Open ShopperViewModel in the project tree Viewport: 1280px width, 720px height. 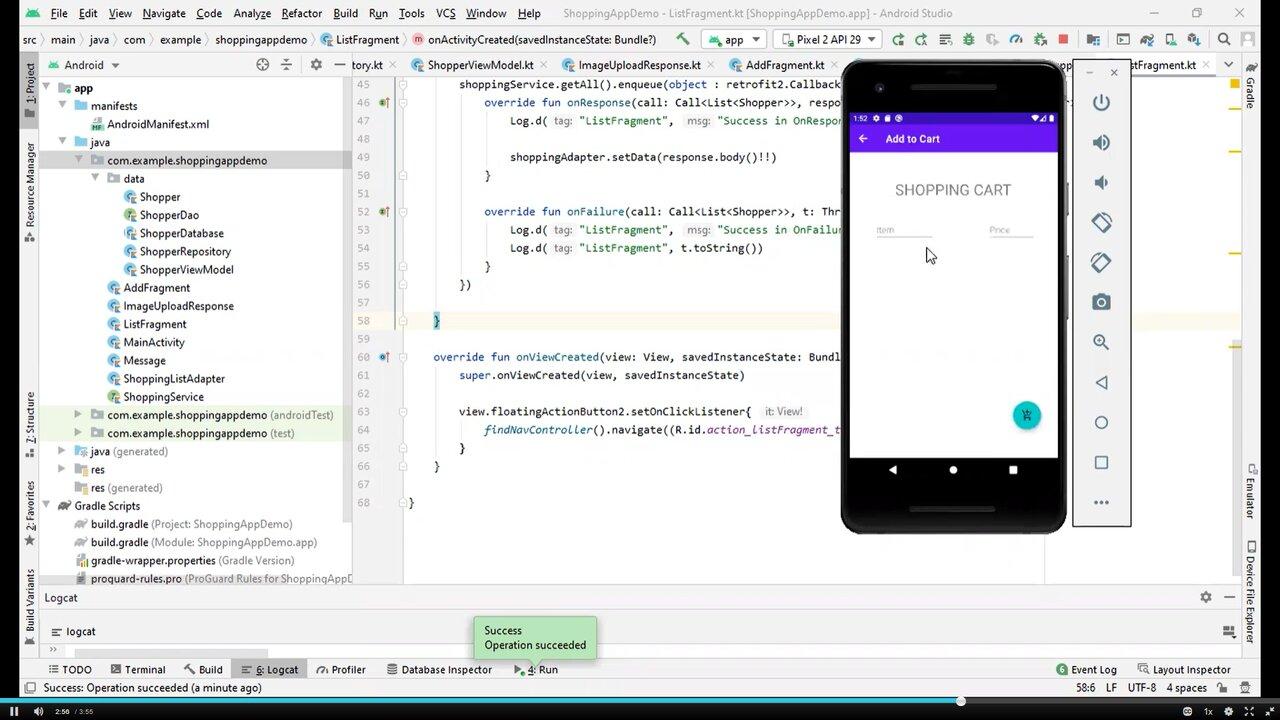coord(186,270)
